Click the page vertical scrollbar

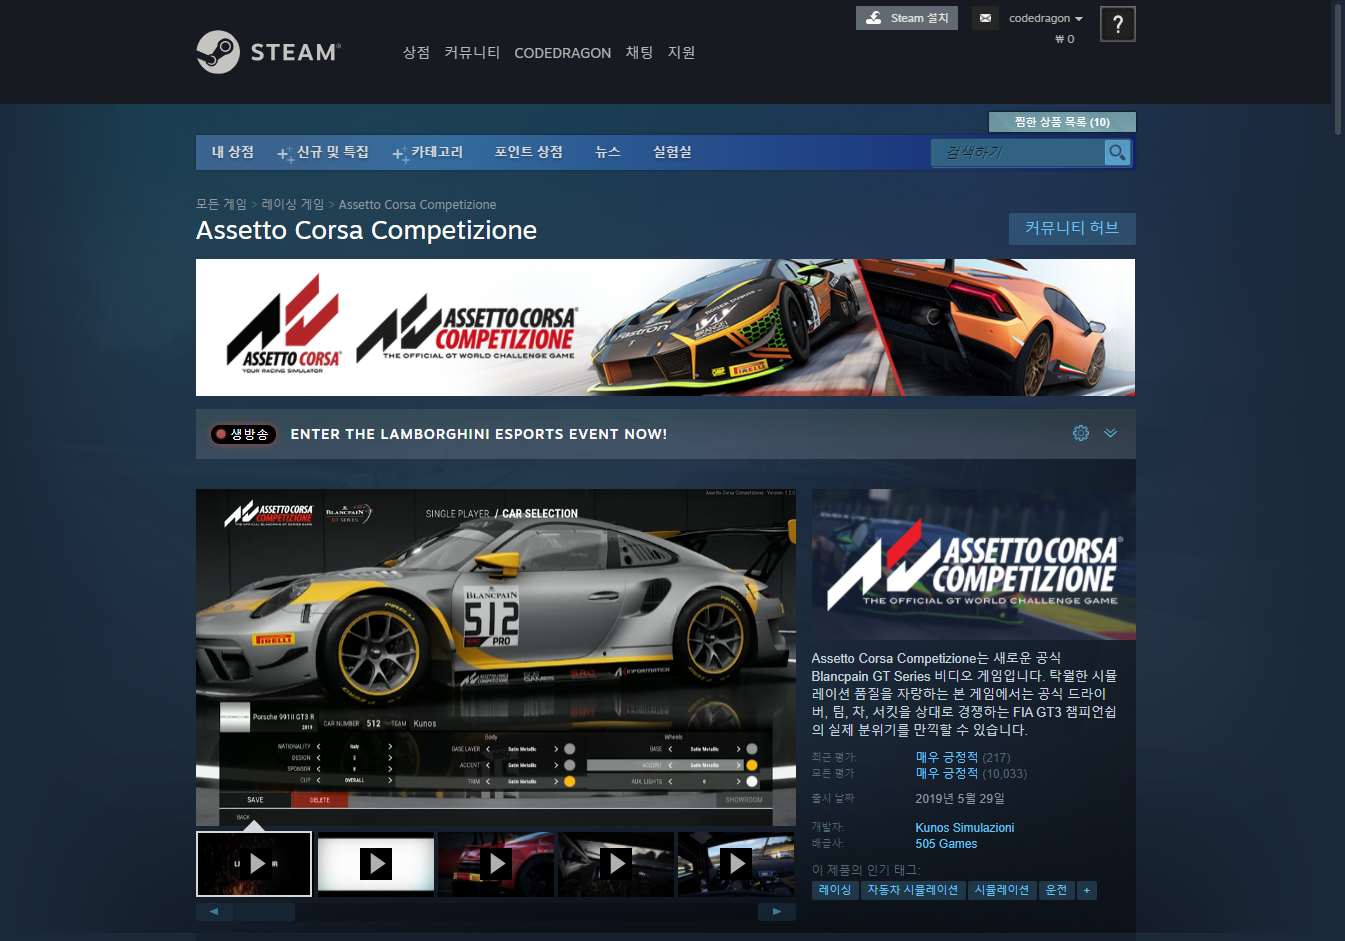(x=1339, y=70)
